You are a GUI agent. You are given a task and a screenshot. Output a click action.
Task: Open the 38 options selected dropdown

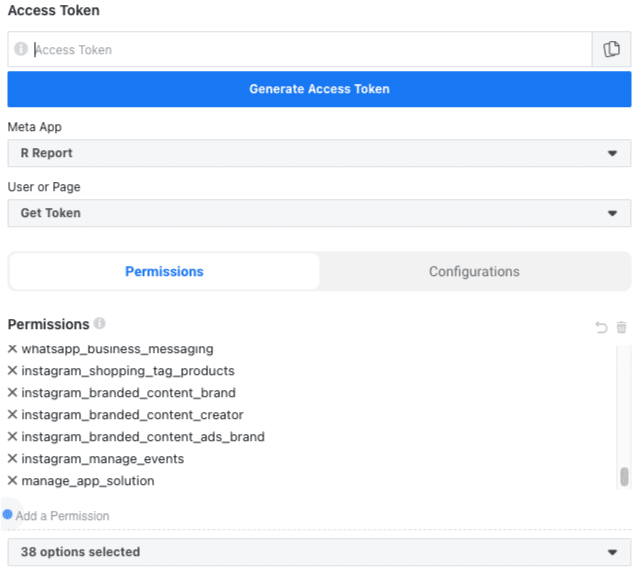click(319, 552)
